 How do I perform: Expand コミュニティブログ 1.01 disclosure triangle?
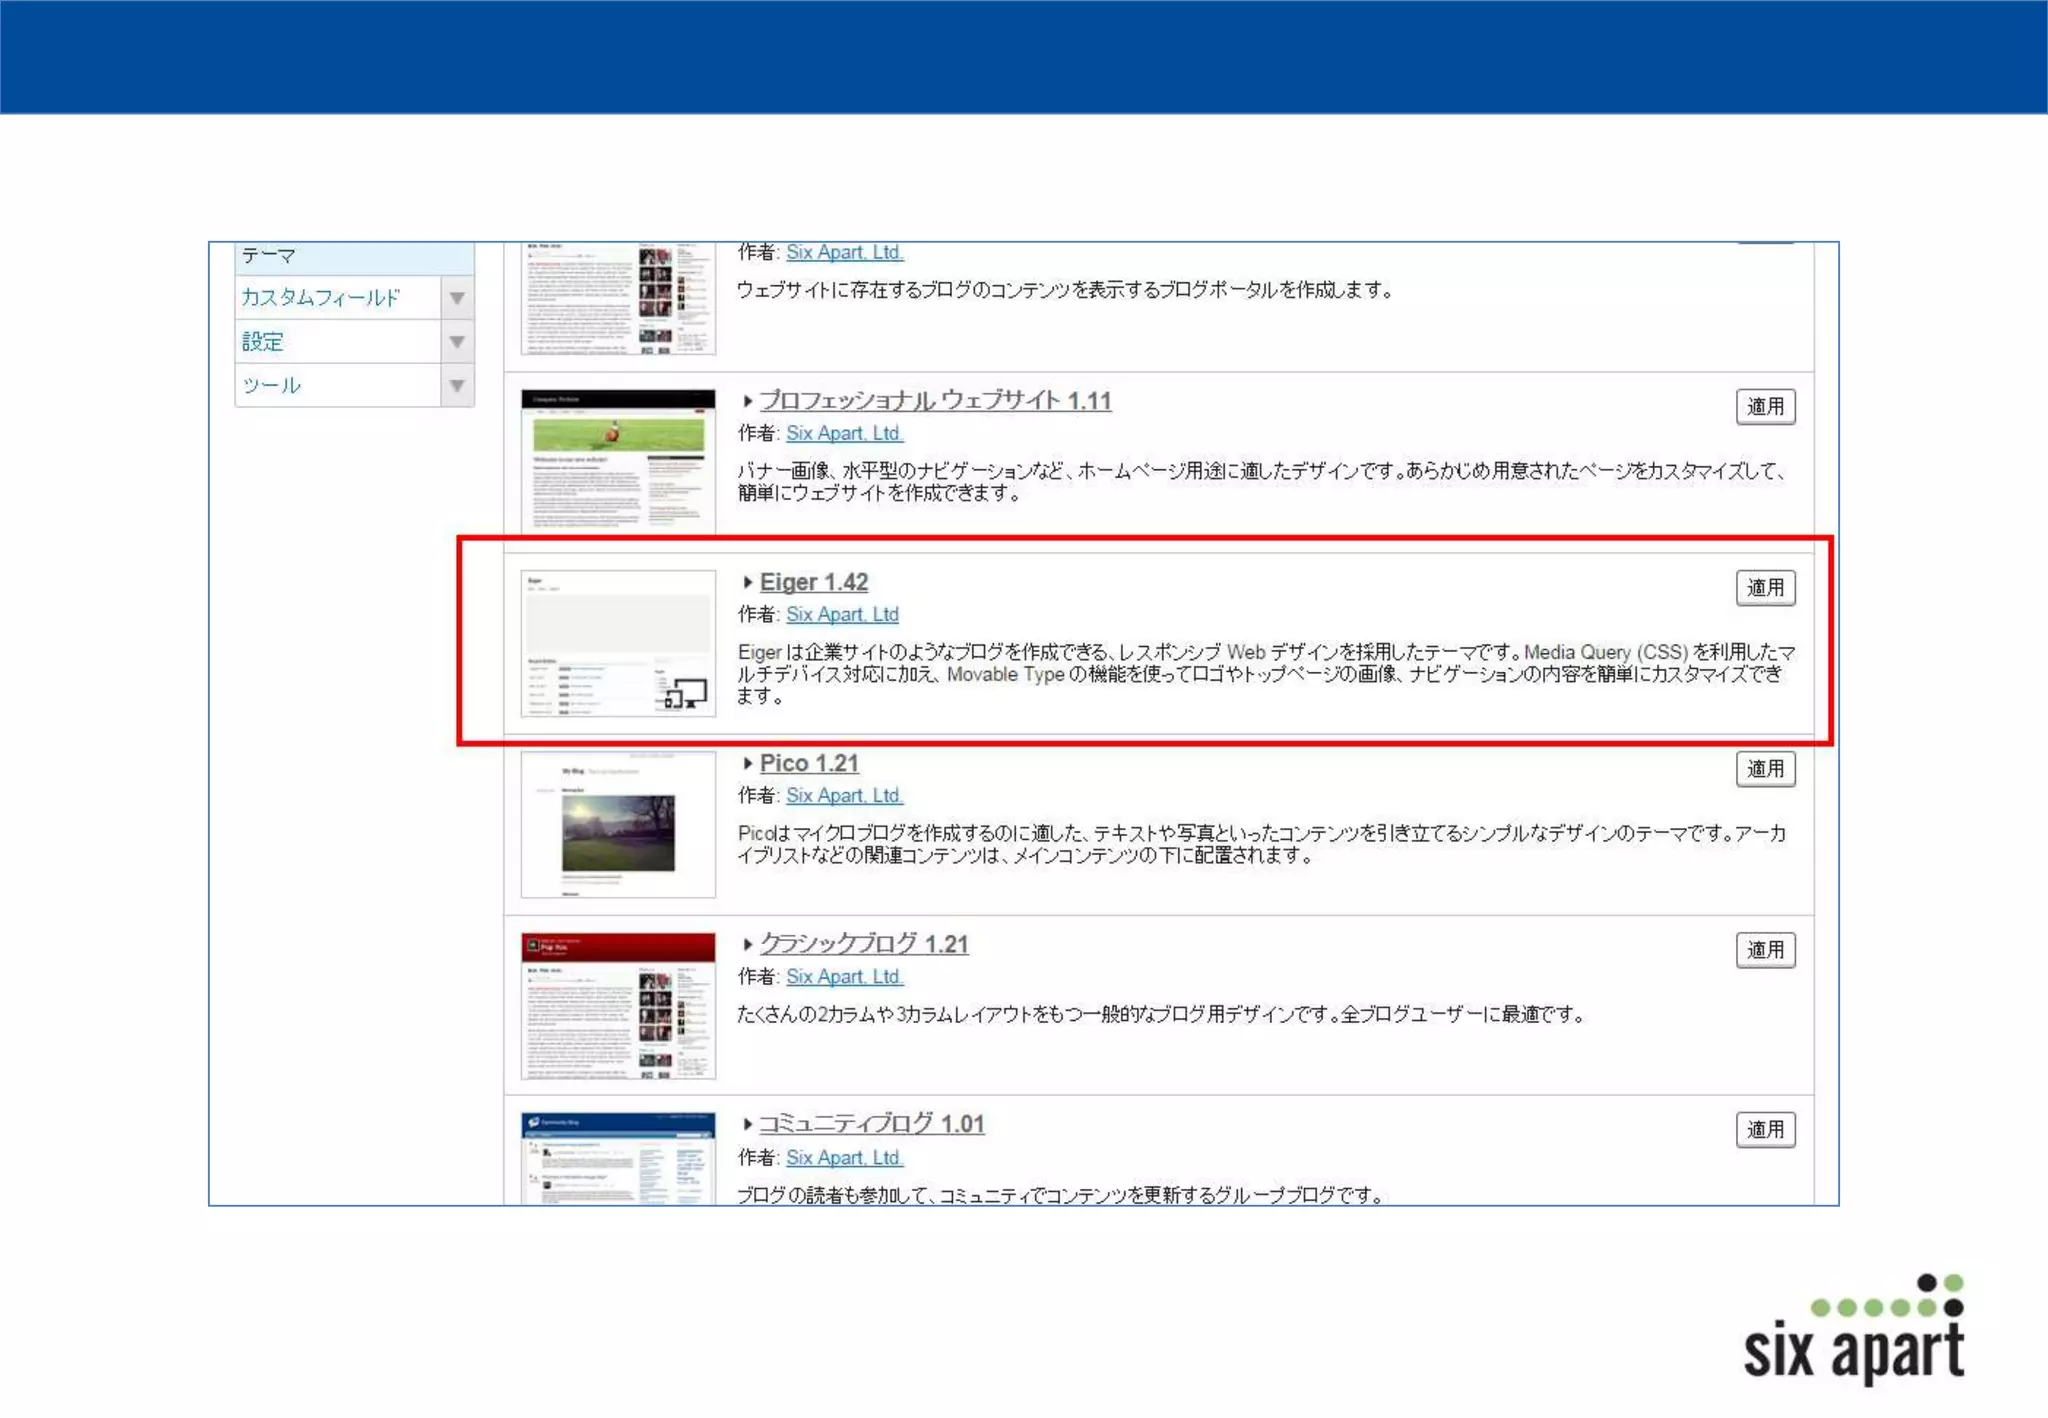pyautogui.click(x=747, y=1124)
